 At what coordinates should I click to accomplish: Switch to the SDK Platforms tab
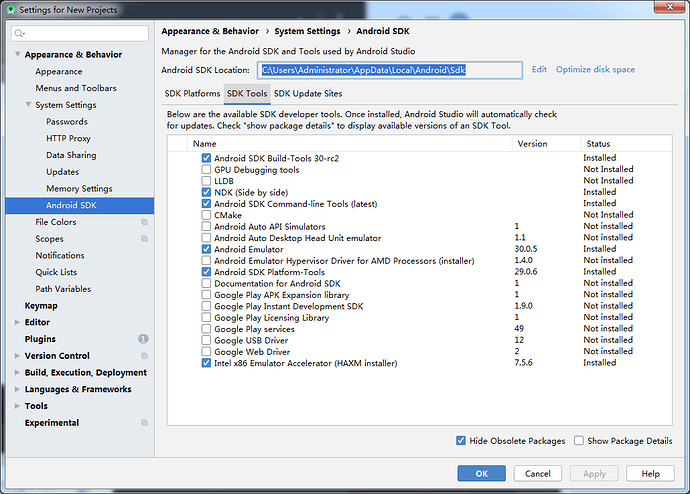[192, 94]
